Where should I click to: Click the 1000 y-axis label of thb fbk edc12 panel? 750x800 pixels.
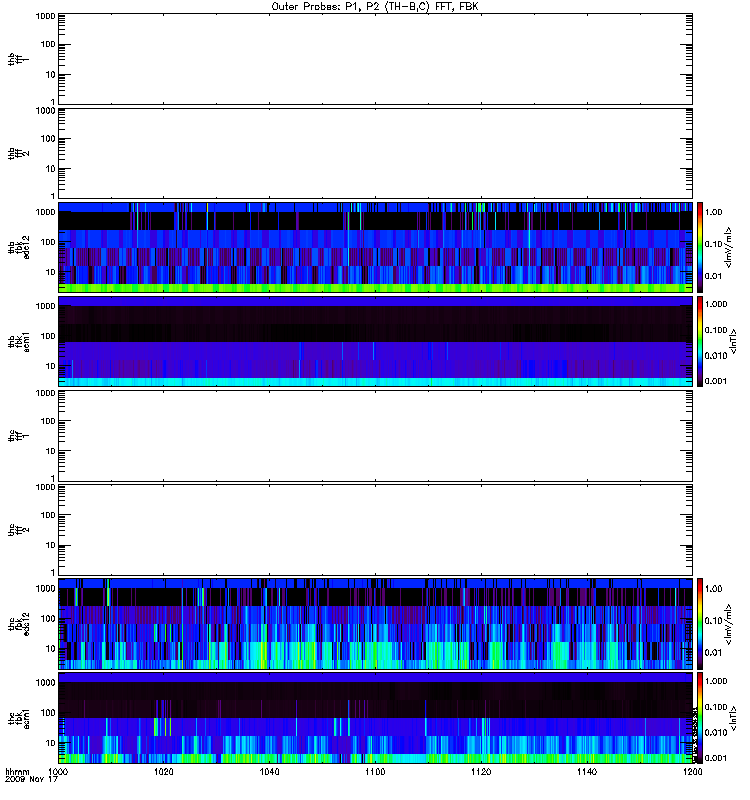(x=45, y=212)
